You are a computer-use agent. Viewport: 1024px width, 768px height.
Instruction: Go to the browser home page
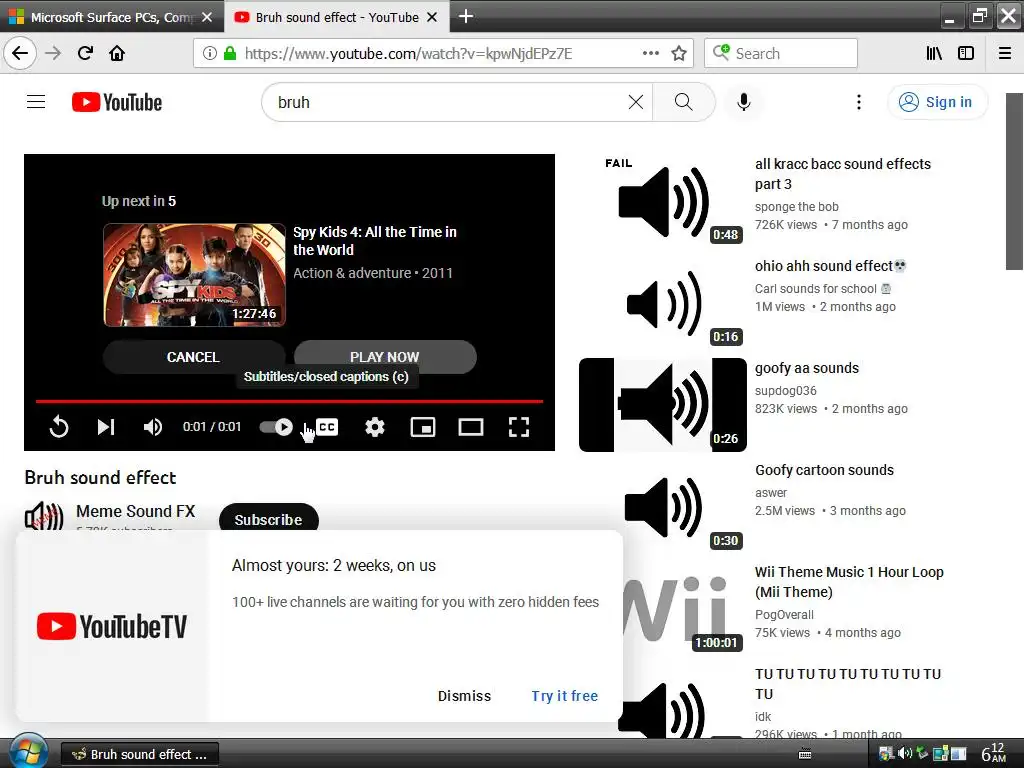click(117, 53)
